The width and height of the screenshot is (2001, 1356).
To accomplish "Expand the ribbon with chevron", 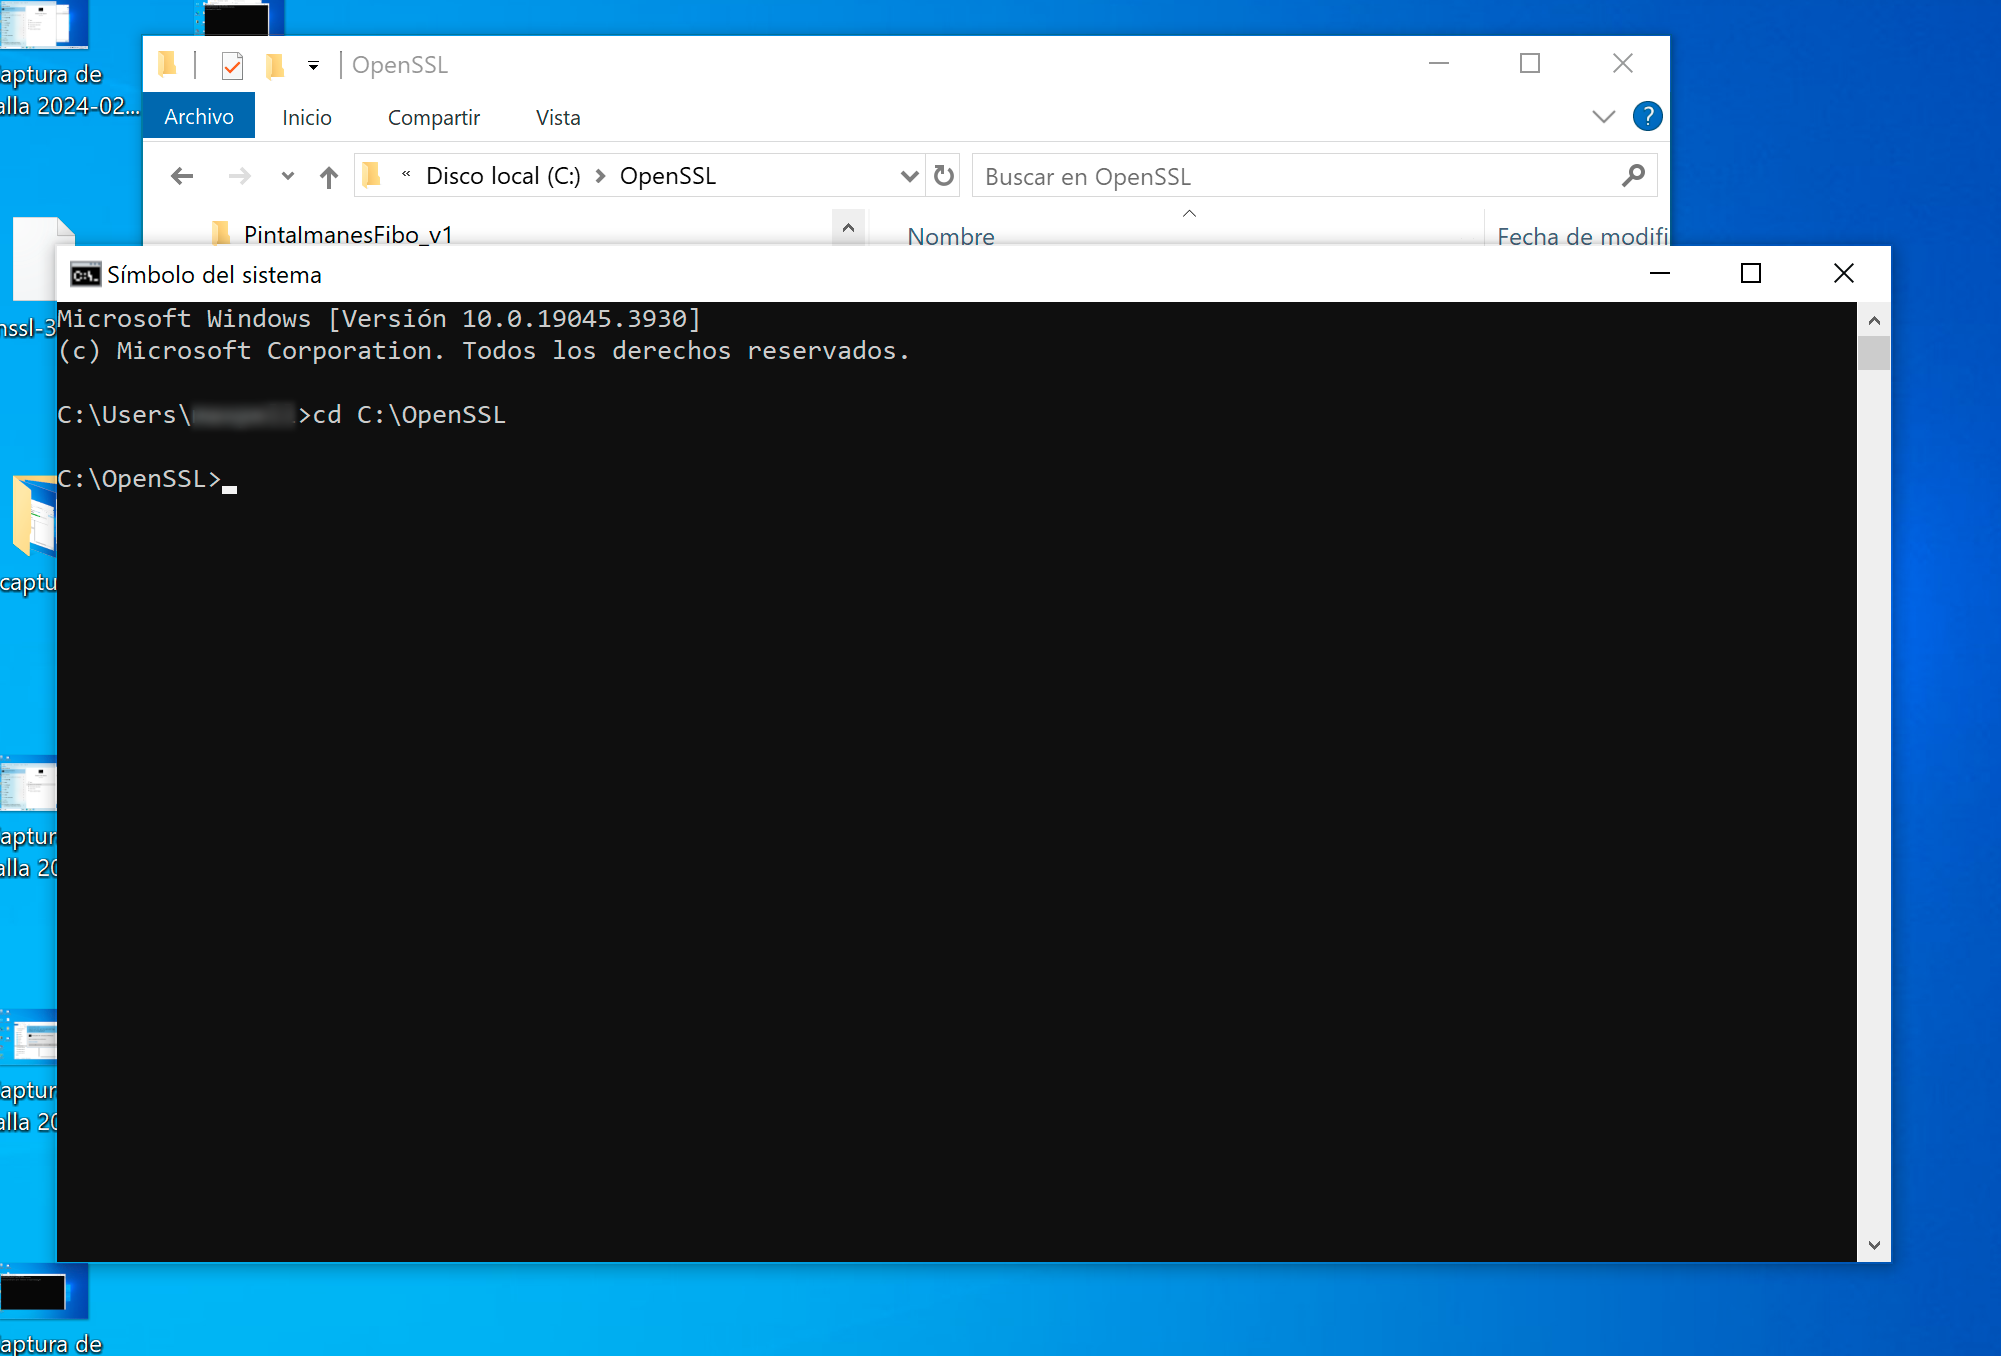I will 1603,116.
